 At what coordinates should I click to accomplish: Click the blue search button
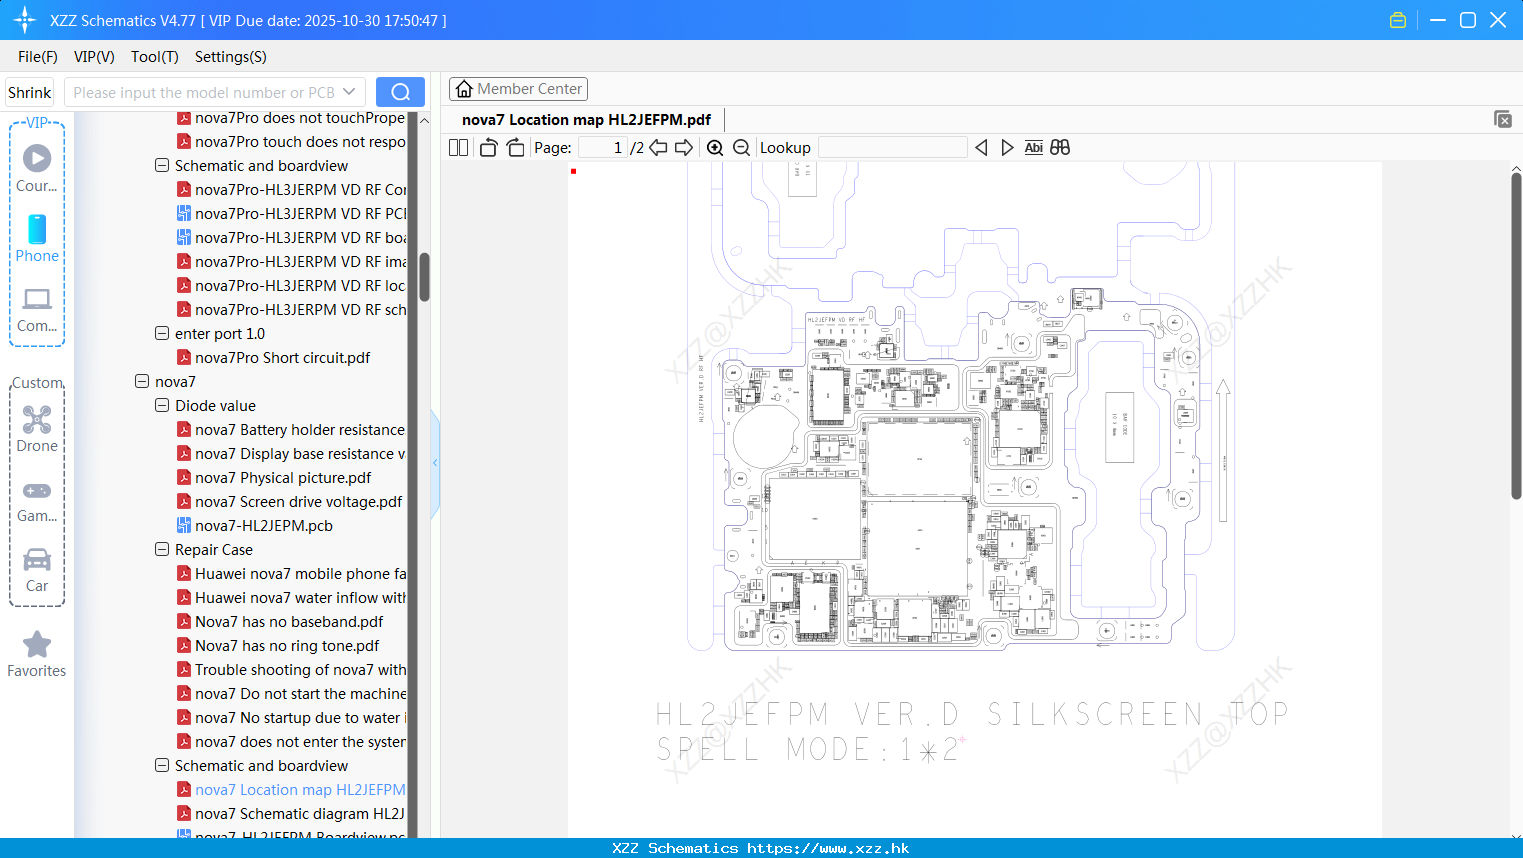point(400,92)
